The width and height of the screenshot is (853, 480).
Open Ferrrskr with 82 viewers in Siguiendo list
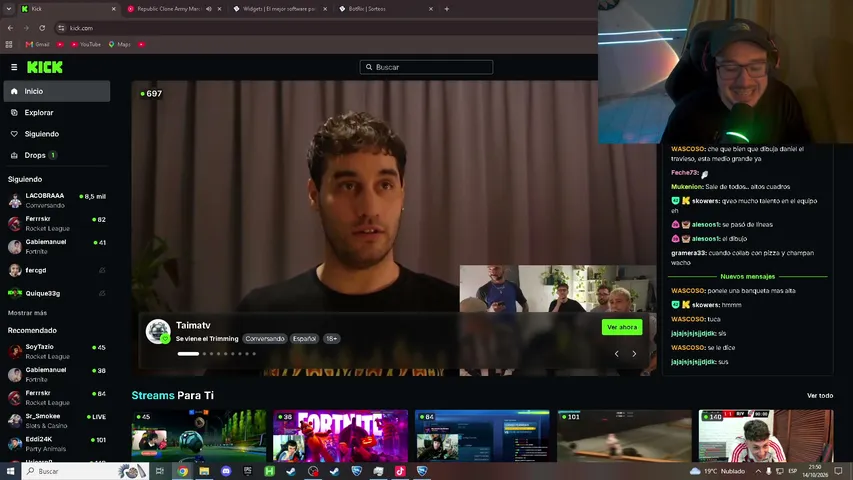point(57,223)
